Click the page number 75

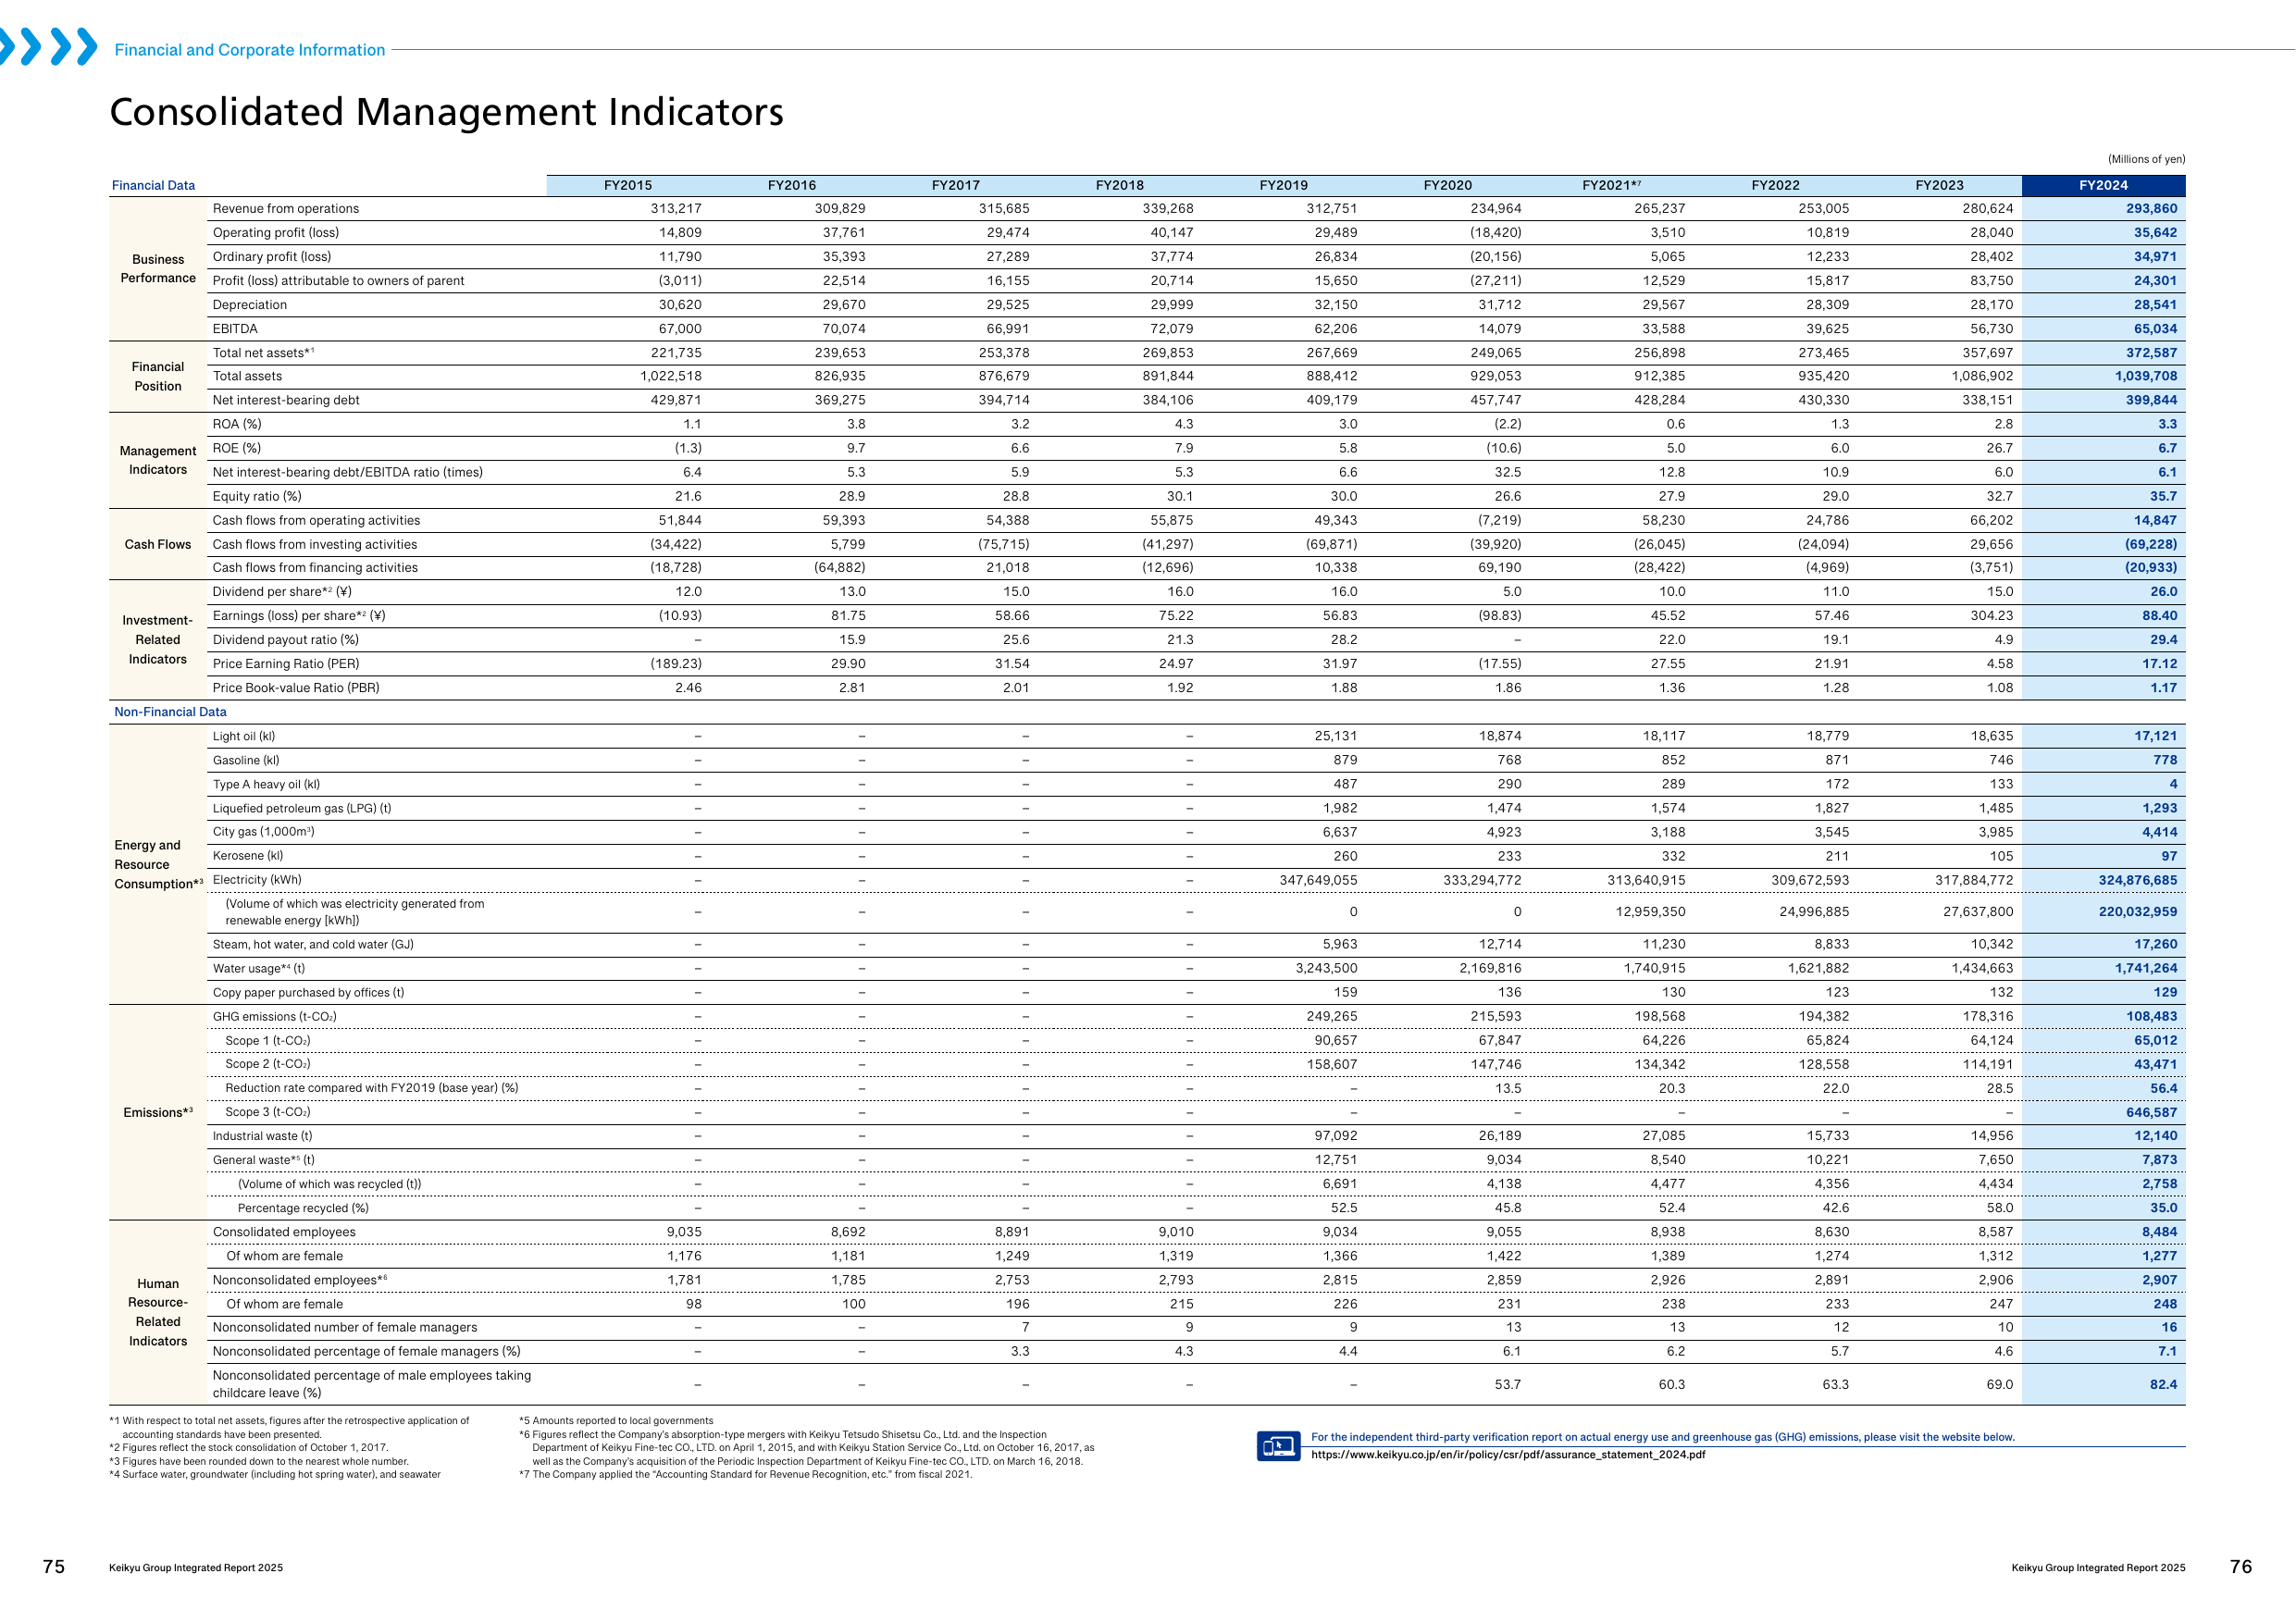(54, 1566)
